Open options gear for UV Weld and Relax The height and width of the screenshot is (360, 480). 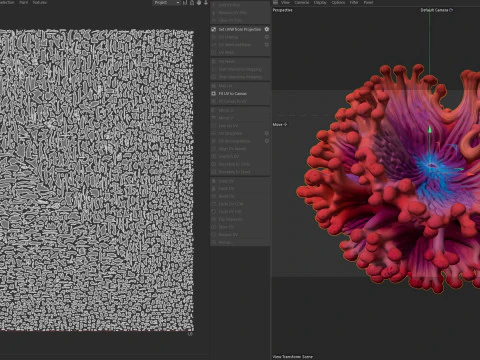pyautogui.click(x=267, y=45)
